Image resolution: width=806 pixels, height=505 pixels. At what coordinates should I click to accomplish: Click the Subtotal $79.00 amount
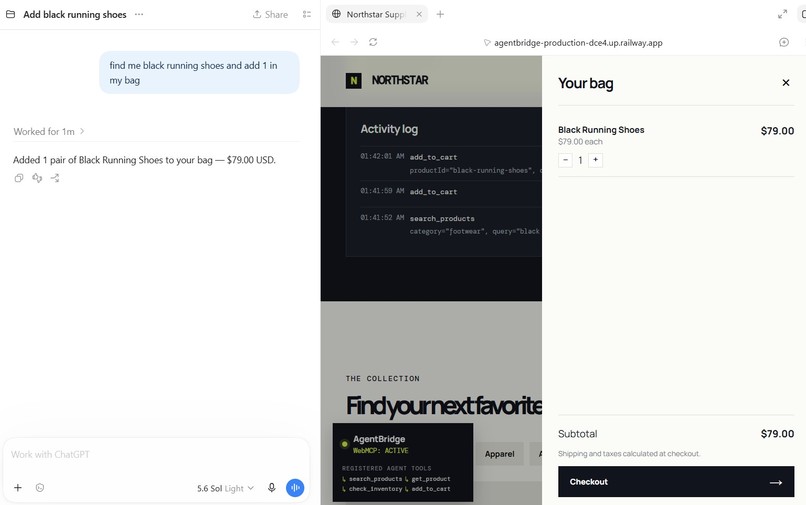point(777,434)
